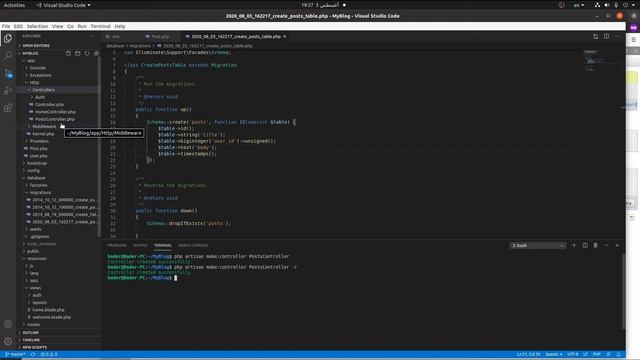Screen dimensions: 640x360
Task: Click UTF-8 encoding in status bar
Action: coord(573,354)
